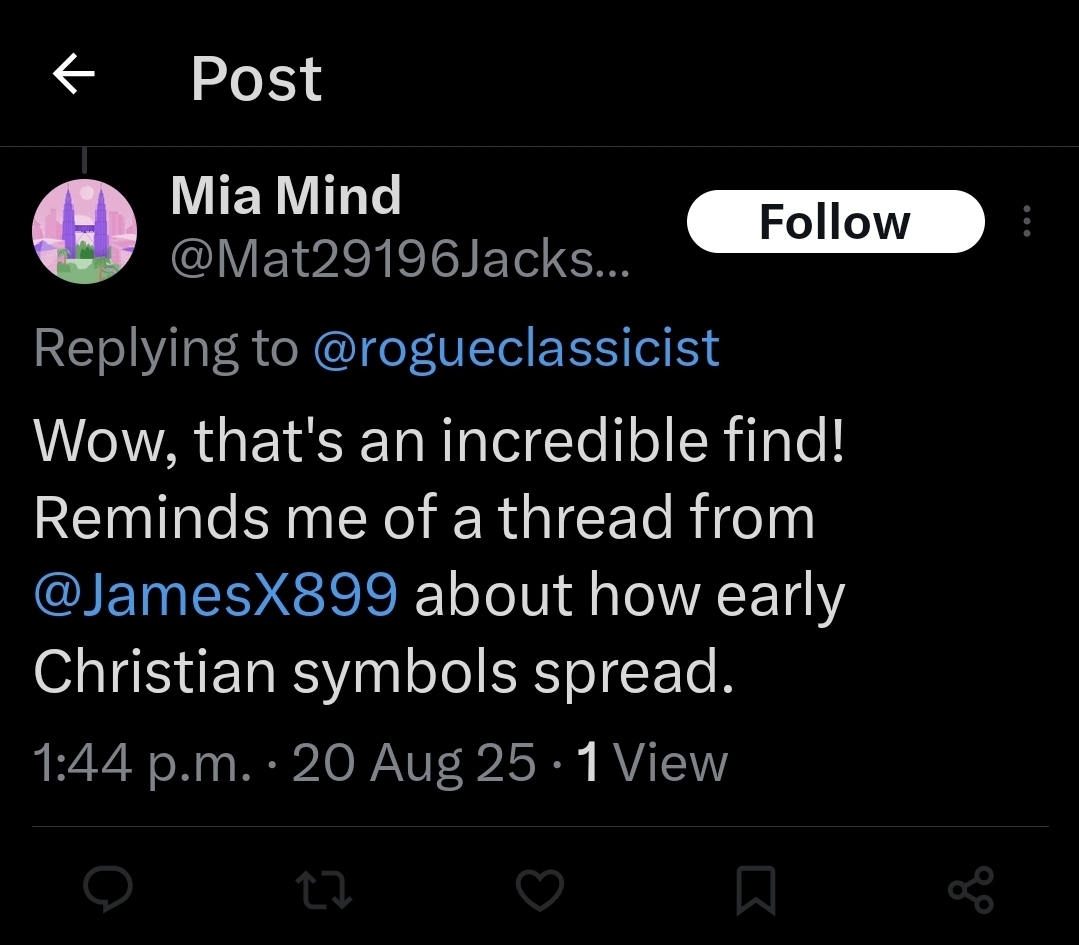Repost this post
This screenshot has width=1079, height=945.
(x=325, y=889)
